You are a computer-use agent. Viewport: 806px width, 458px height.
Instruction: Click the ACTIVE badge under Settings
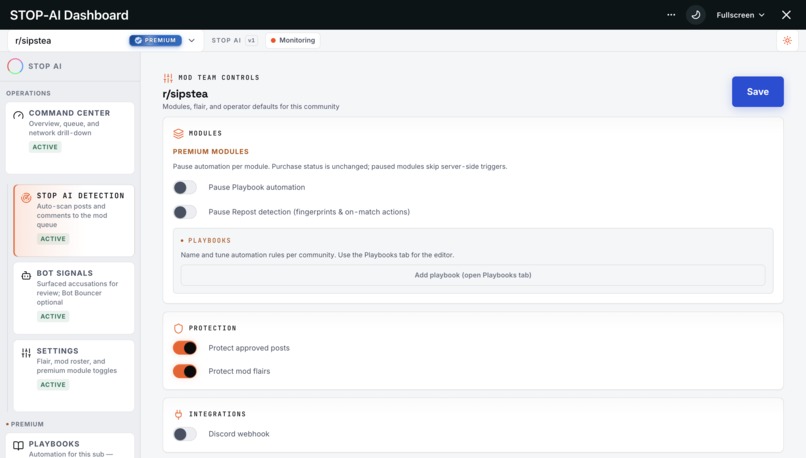[x=53, y=385]
